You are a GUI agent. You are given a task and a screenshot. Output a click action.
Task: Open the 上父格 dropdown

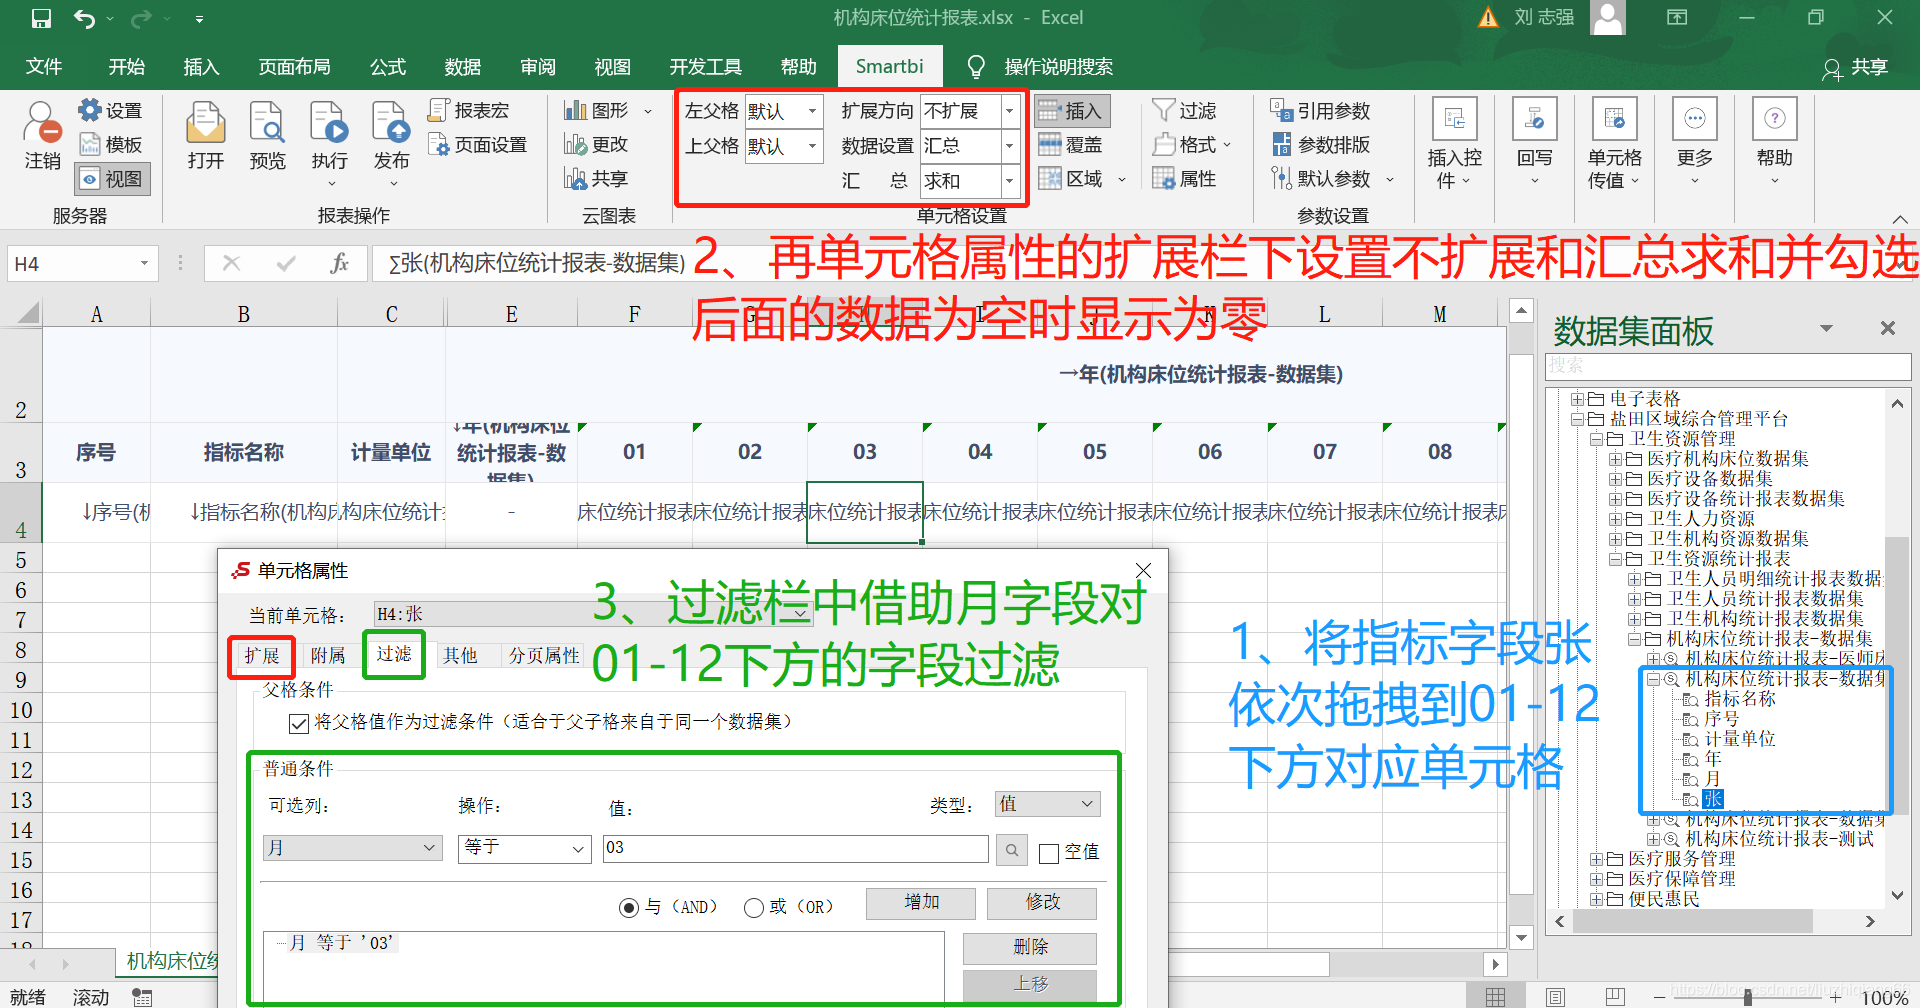[x=812, y=146]
